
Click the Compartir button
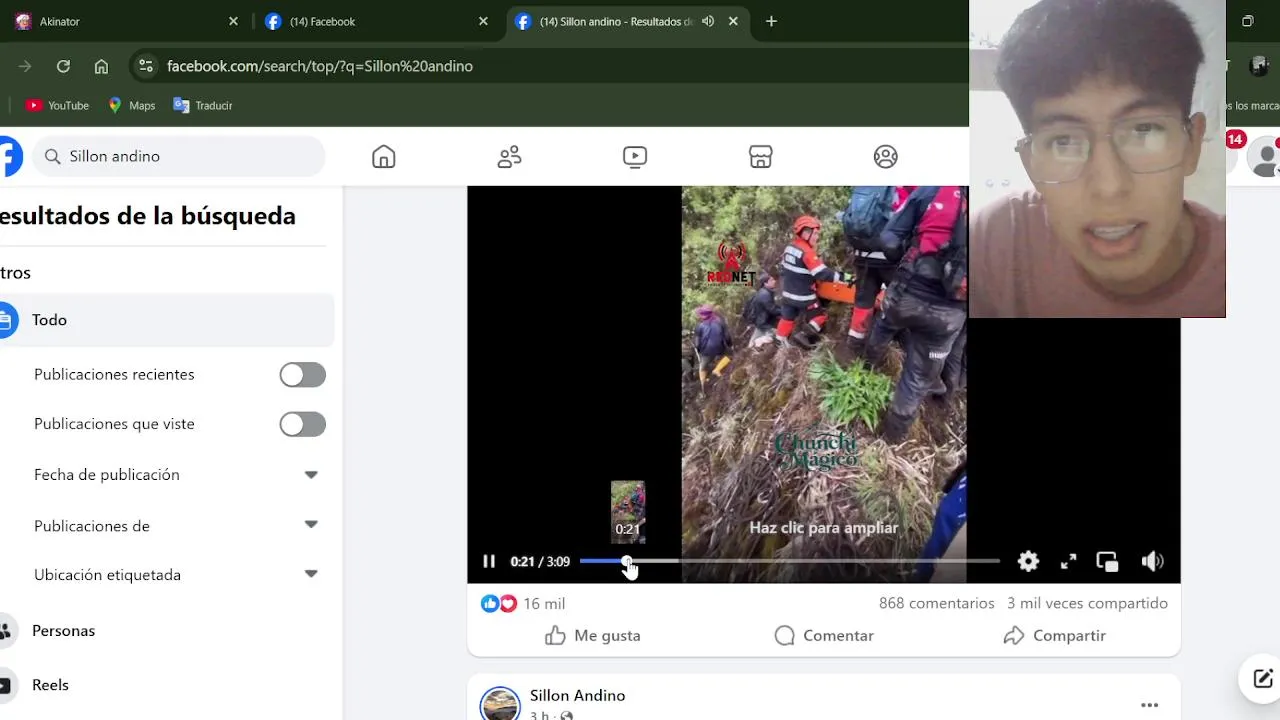pyautogui.click(x=1054, y=636)
